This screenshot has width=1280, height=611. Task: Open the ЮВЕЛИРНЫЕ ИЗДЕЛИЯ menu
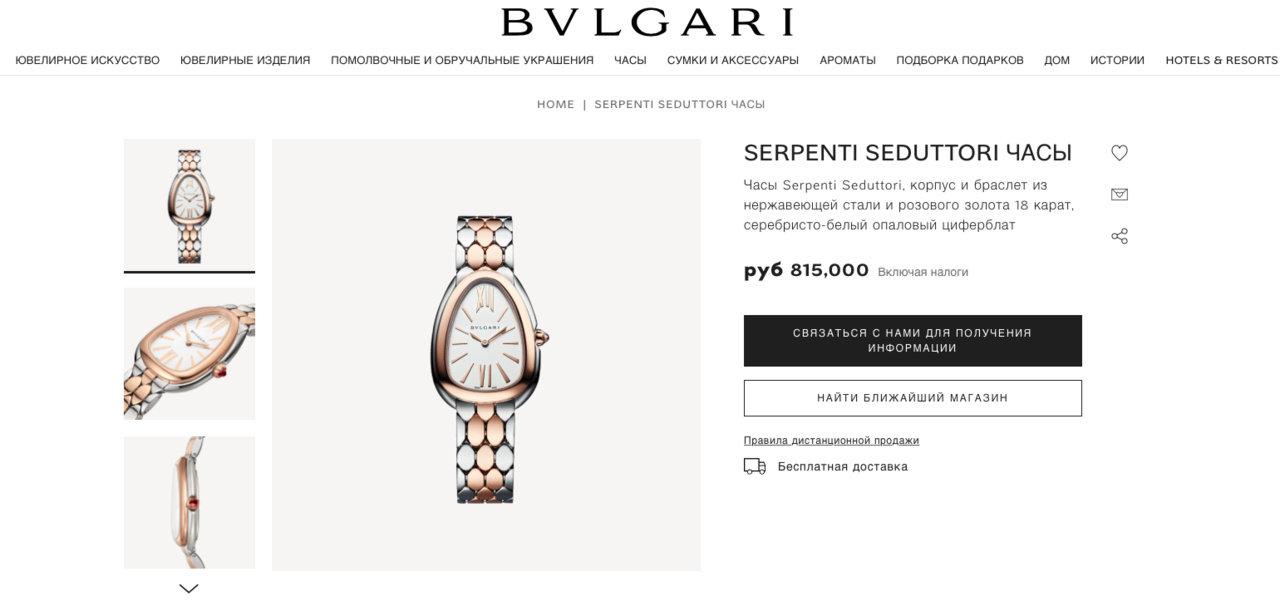(x=245, y=60)
